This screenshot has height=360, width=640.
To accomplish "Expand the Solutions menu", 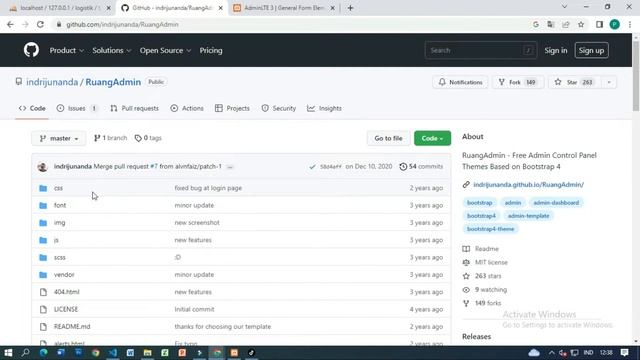I will 111,51.
